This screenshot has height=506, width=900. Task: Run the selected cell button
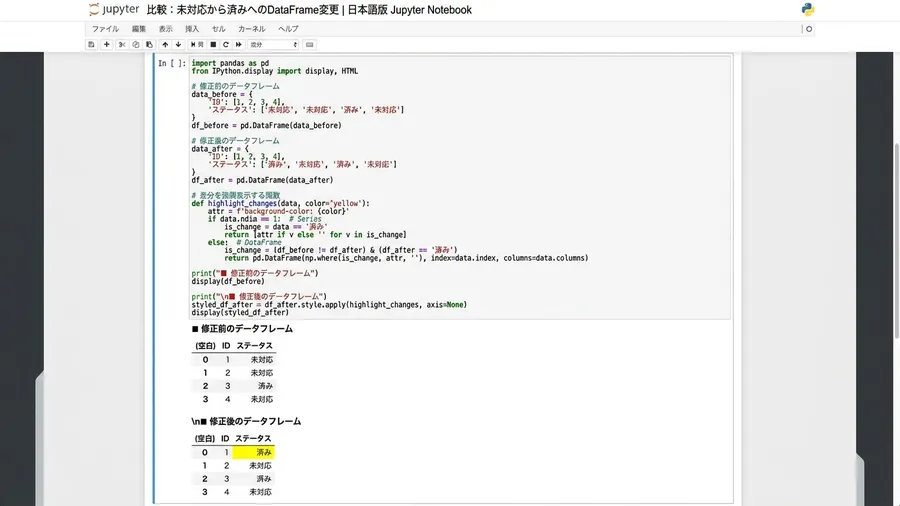coord(197,44)
